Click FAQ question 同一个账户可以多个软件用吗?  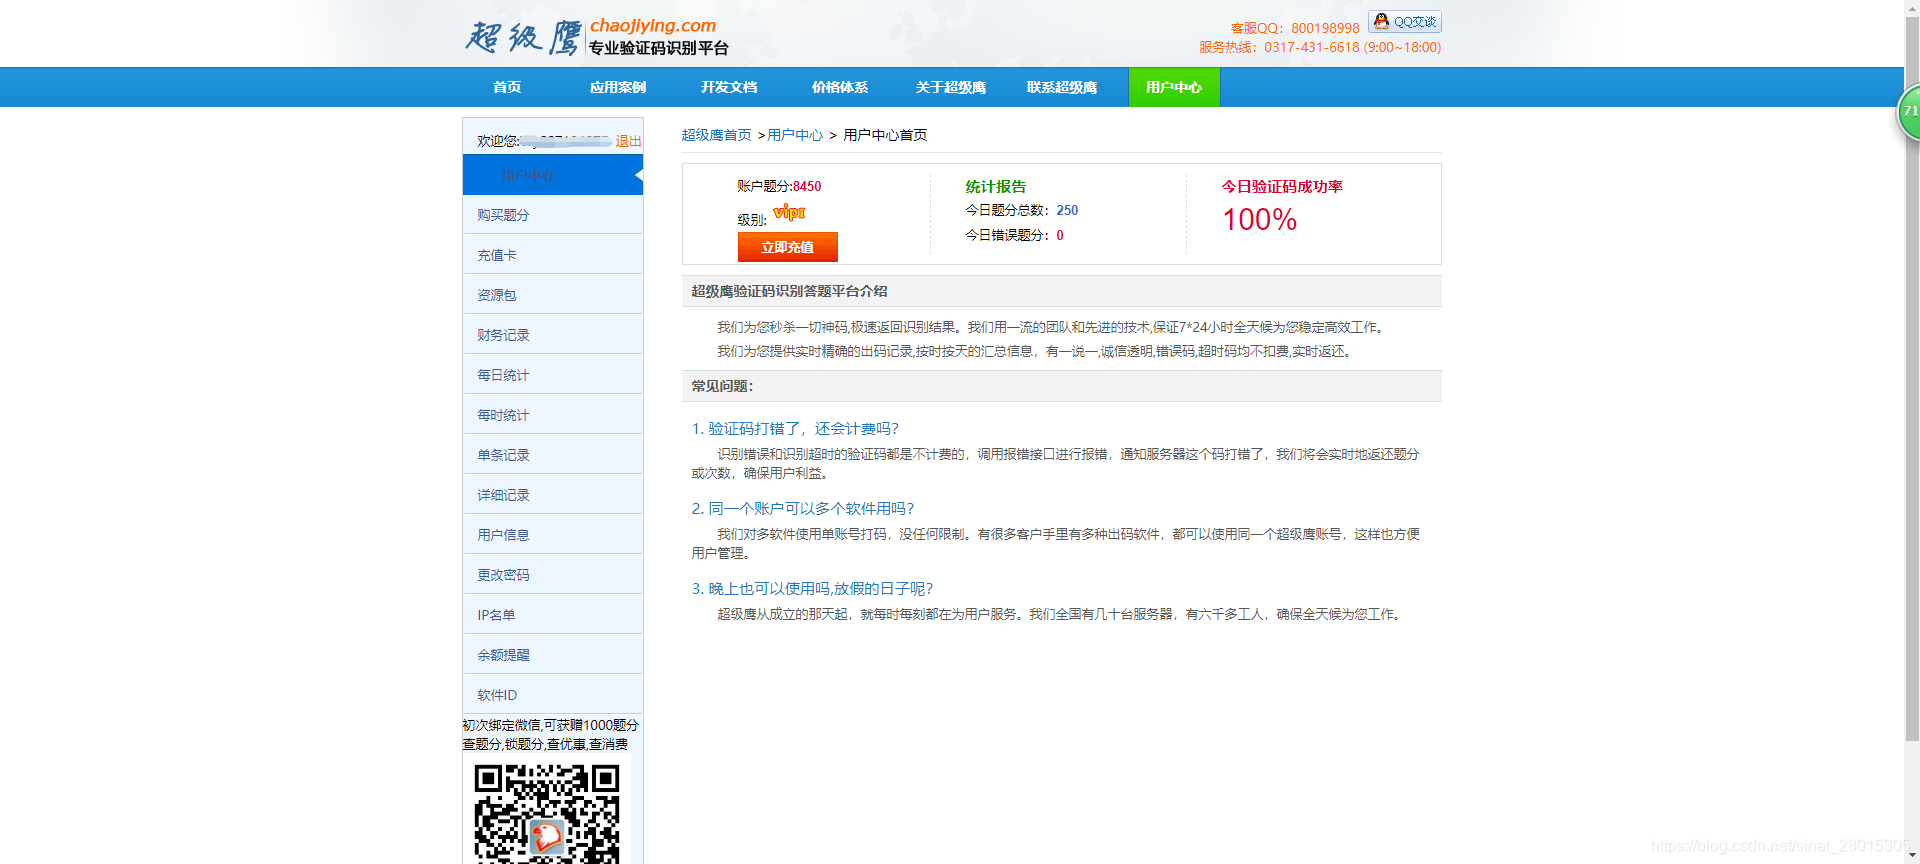coord(803,508)
